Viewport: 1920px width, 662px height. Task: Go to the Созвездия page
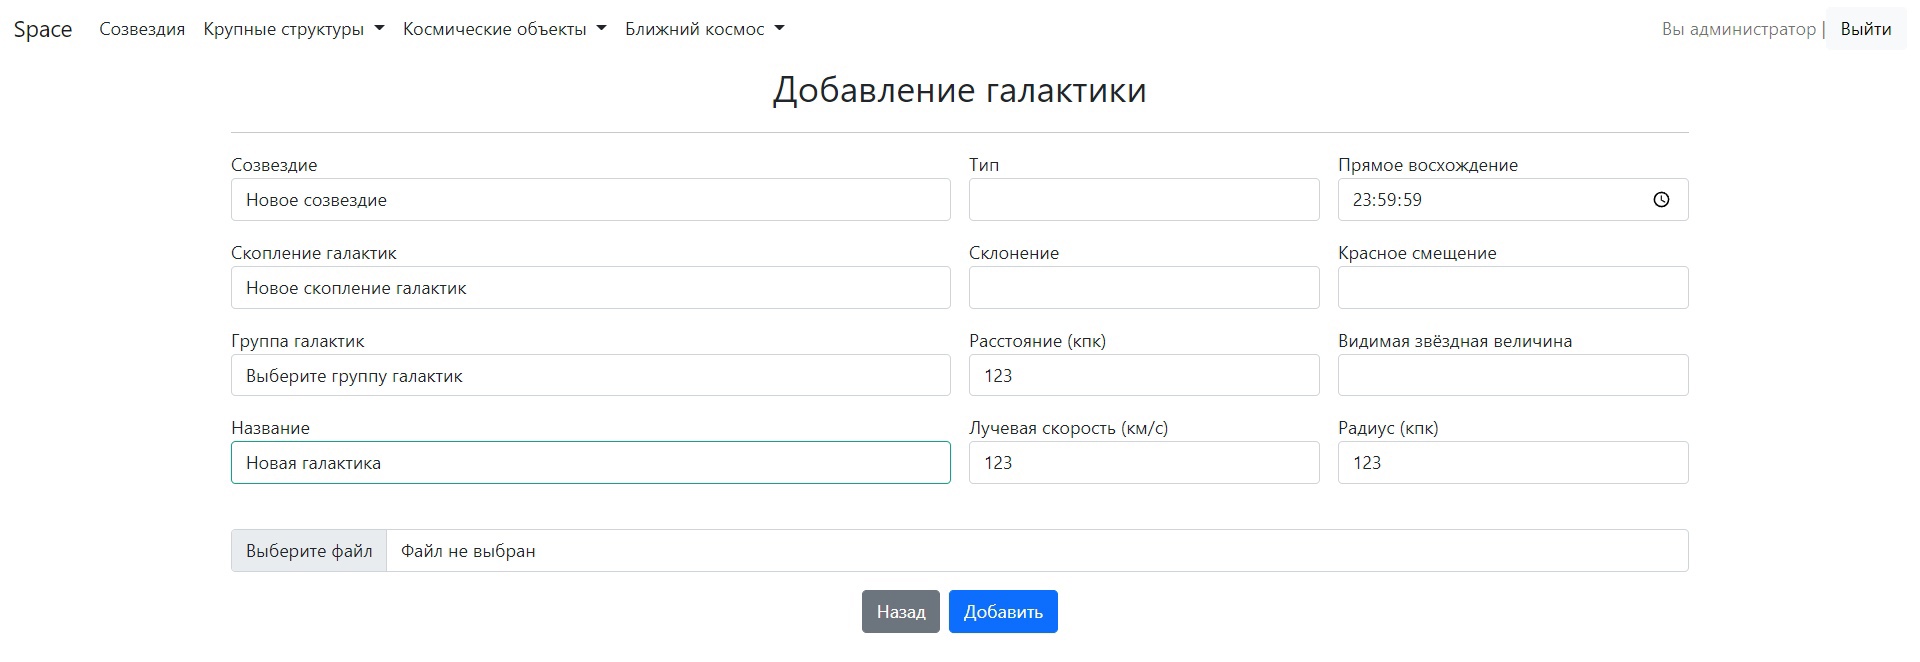tap(142, 29)
